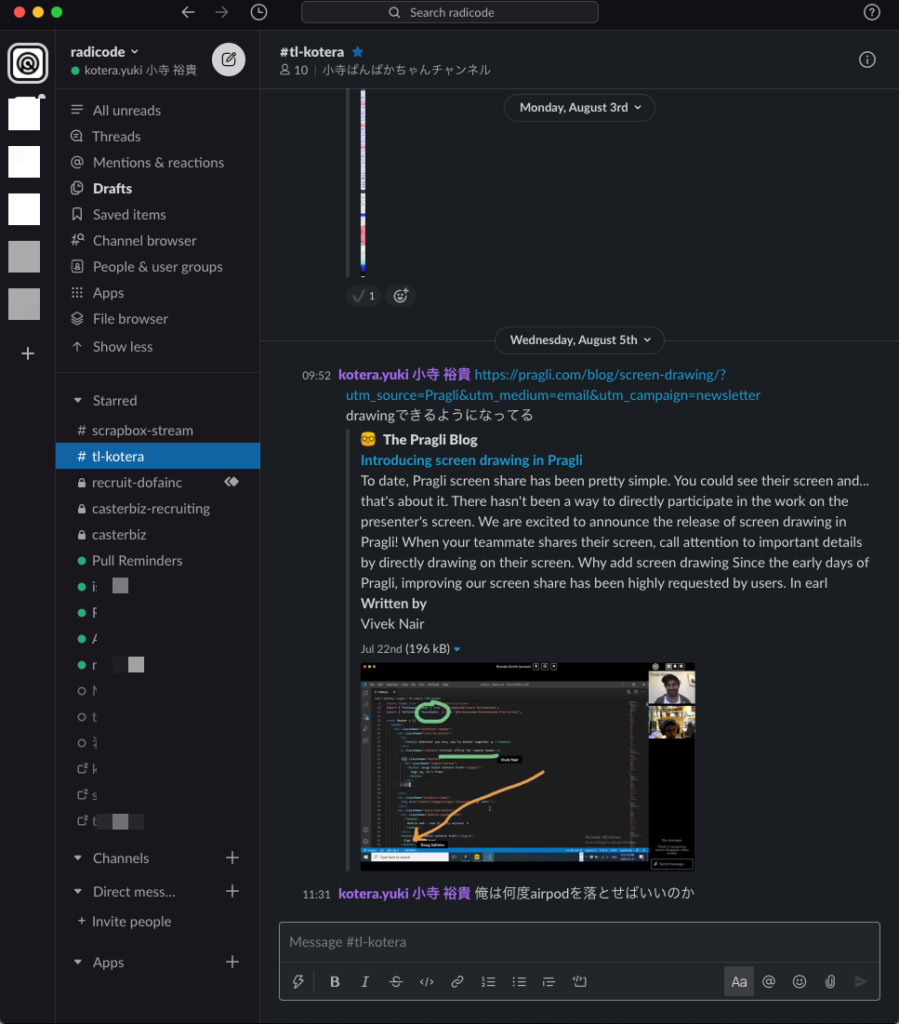Add a channel with the plus icon
This screenshot has height=1024, width=899.
coord(232,857)
